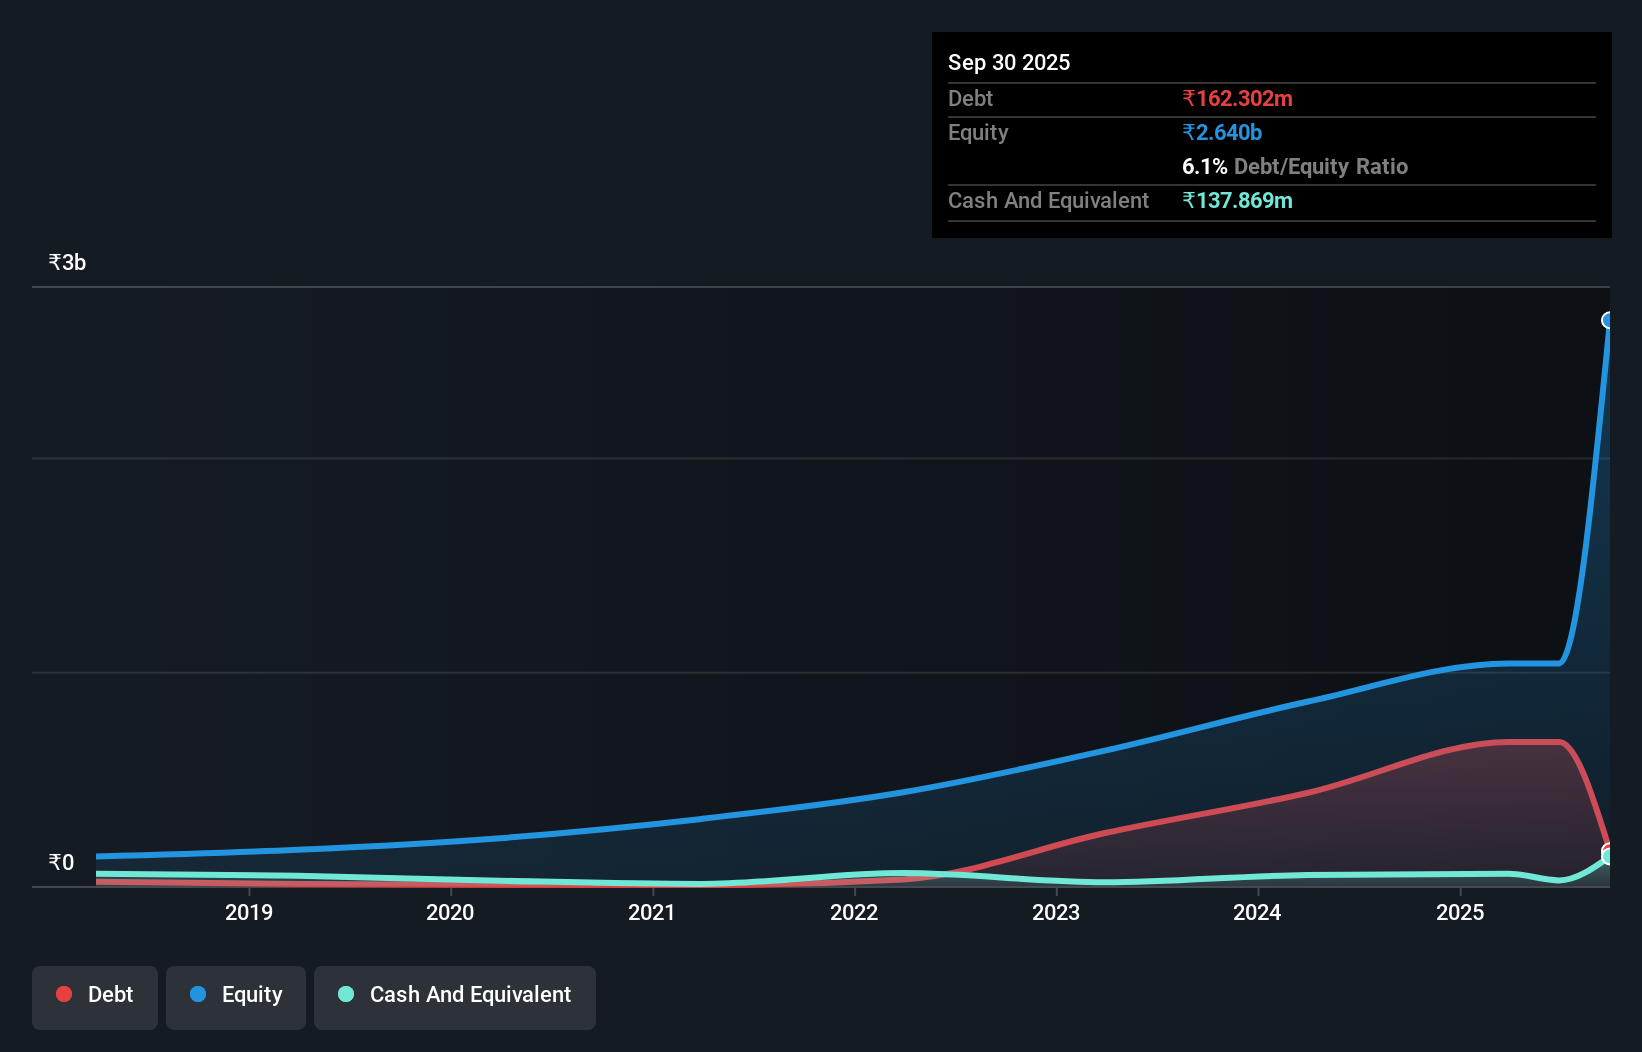Click the ₹3b axis label
Image resolution: width=1642 pixels, height=1052 pixels.
[66, 262]
